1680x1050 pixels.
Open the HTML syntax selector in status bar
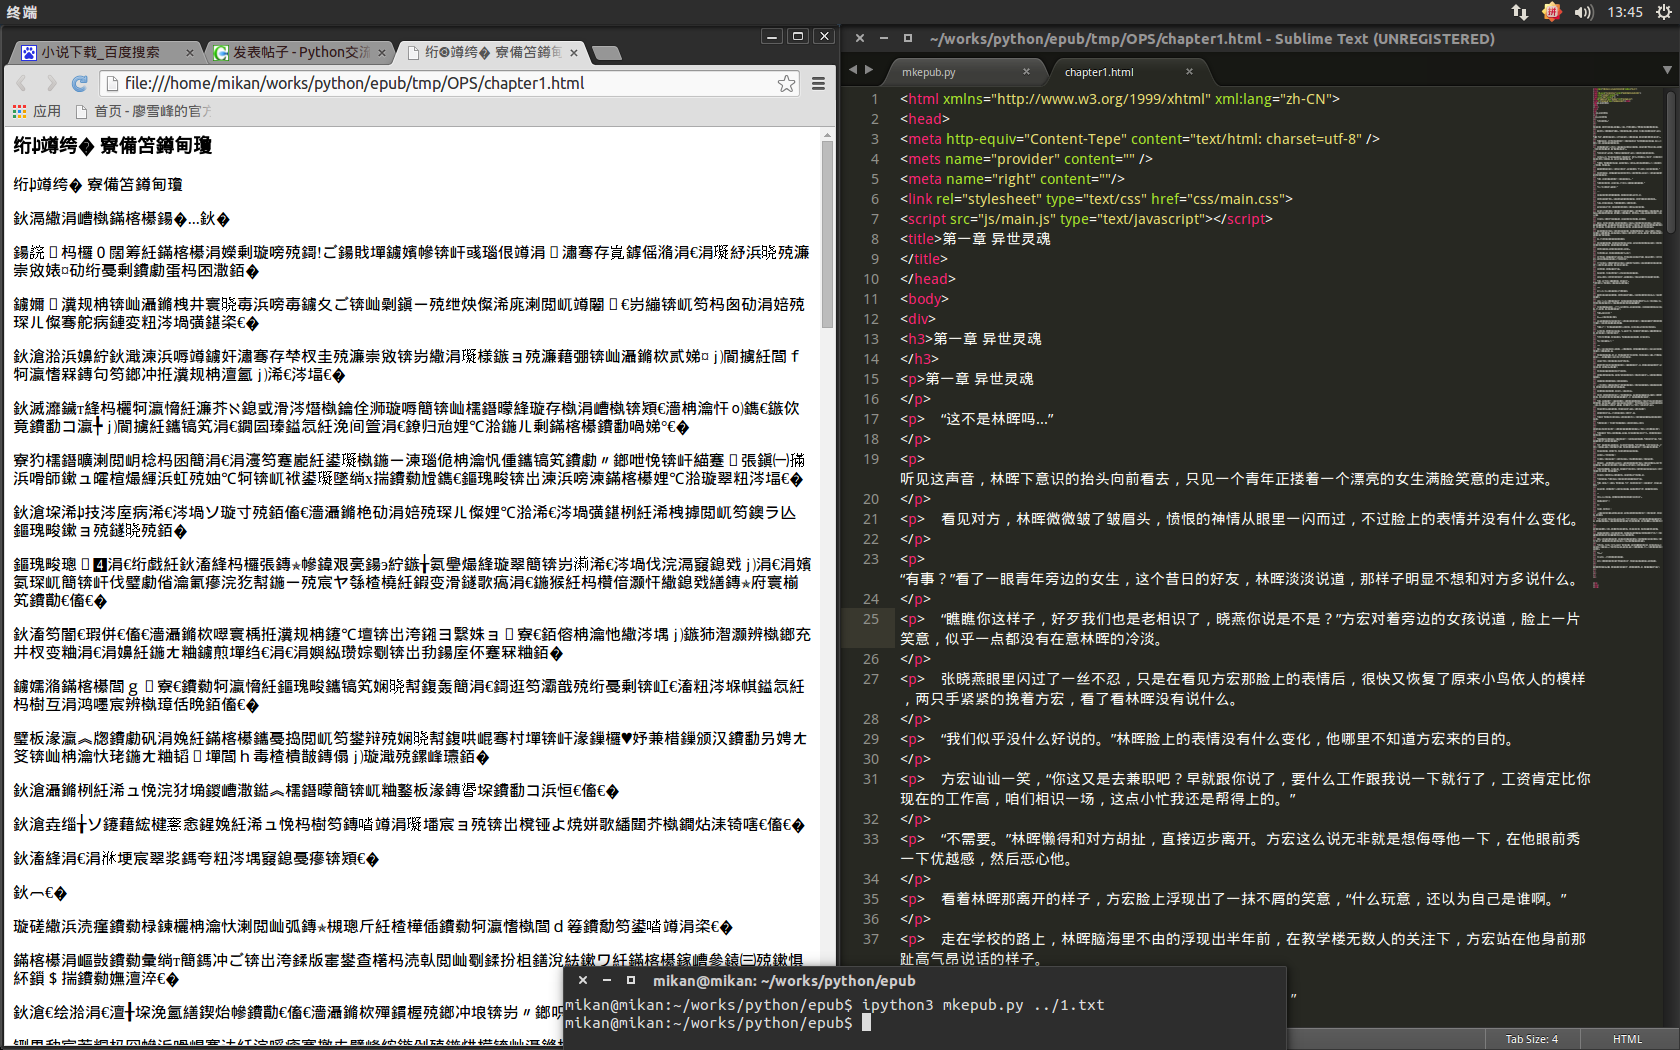pos(1627,1039)
